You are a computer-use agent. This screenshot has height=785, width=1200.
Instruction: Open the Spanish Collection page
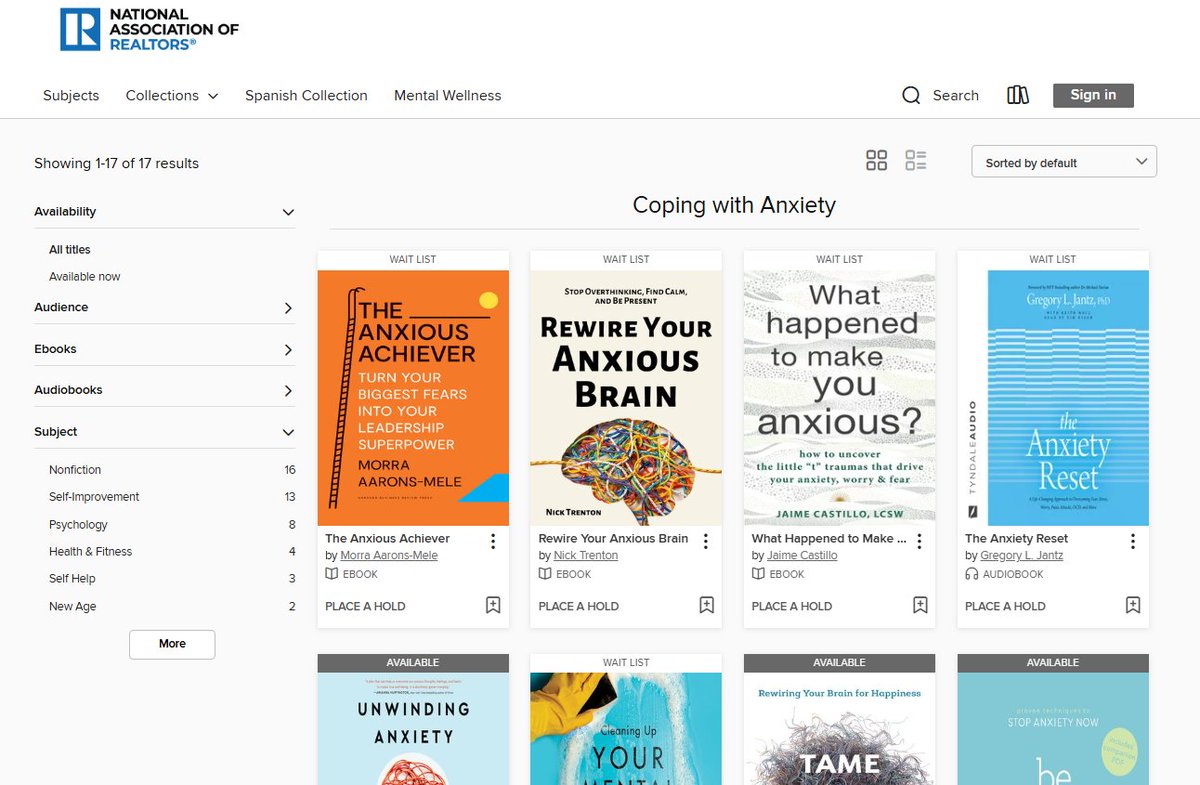pos(306,96)
